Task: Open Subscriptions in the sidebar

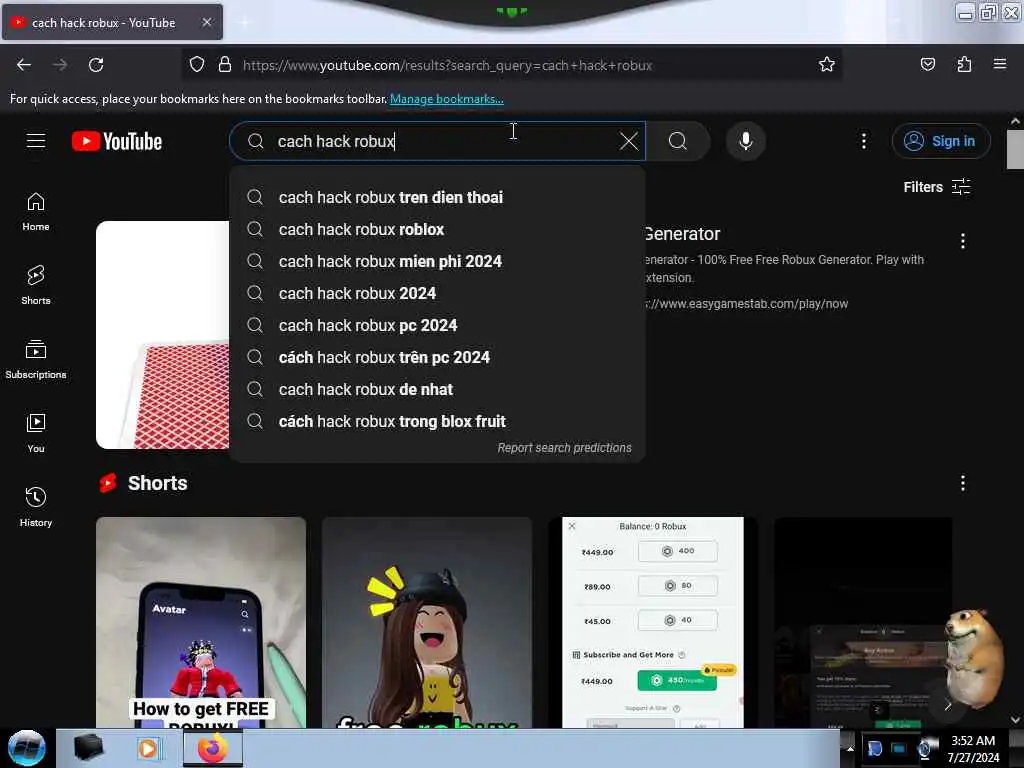Action: pyautogui.click(x=36, y=359)
